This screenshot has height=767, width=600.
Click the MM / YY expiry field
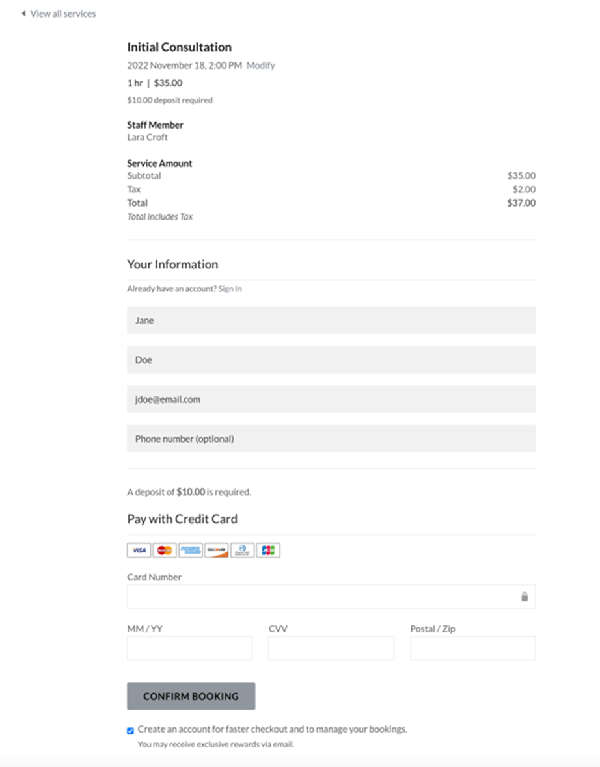[190, 648]
